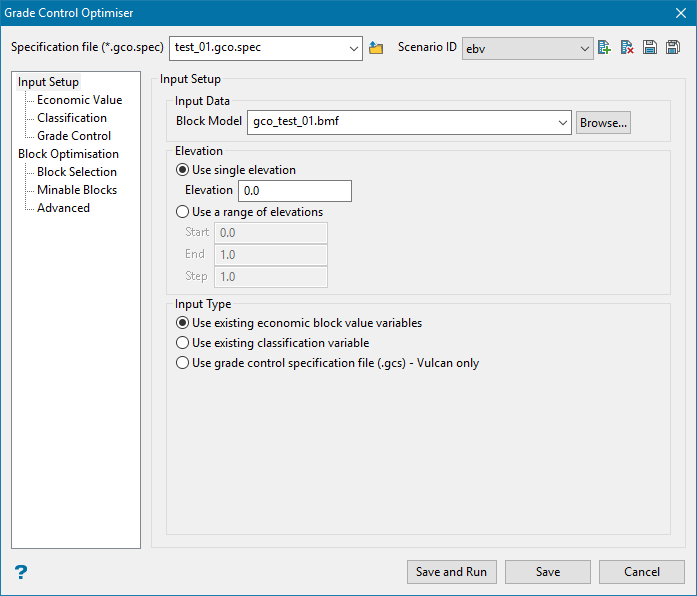Viewport: 697px width, 596px height.
Task: Click the Save and Run button
Action: click(x=451, y=572)
